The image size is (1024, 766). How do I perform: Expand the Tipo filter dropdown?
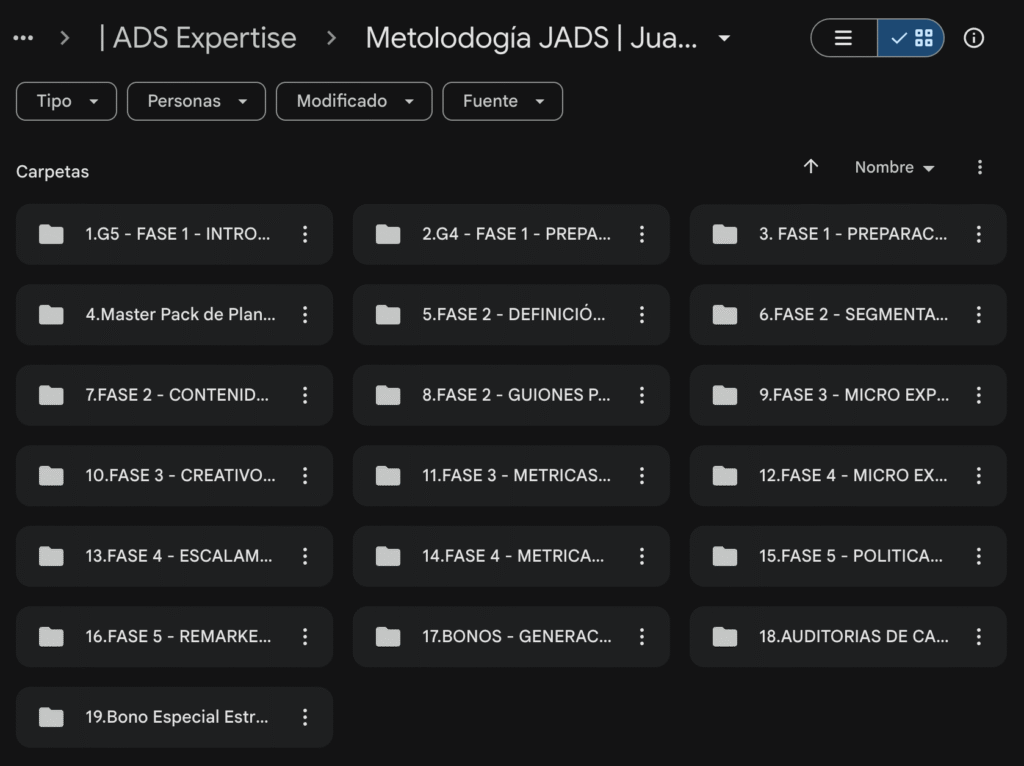click(67, 101)
